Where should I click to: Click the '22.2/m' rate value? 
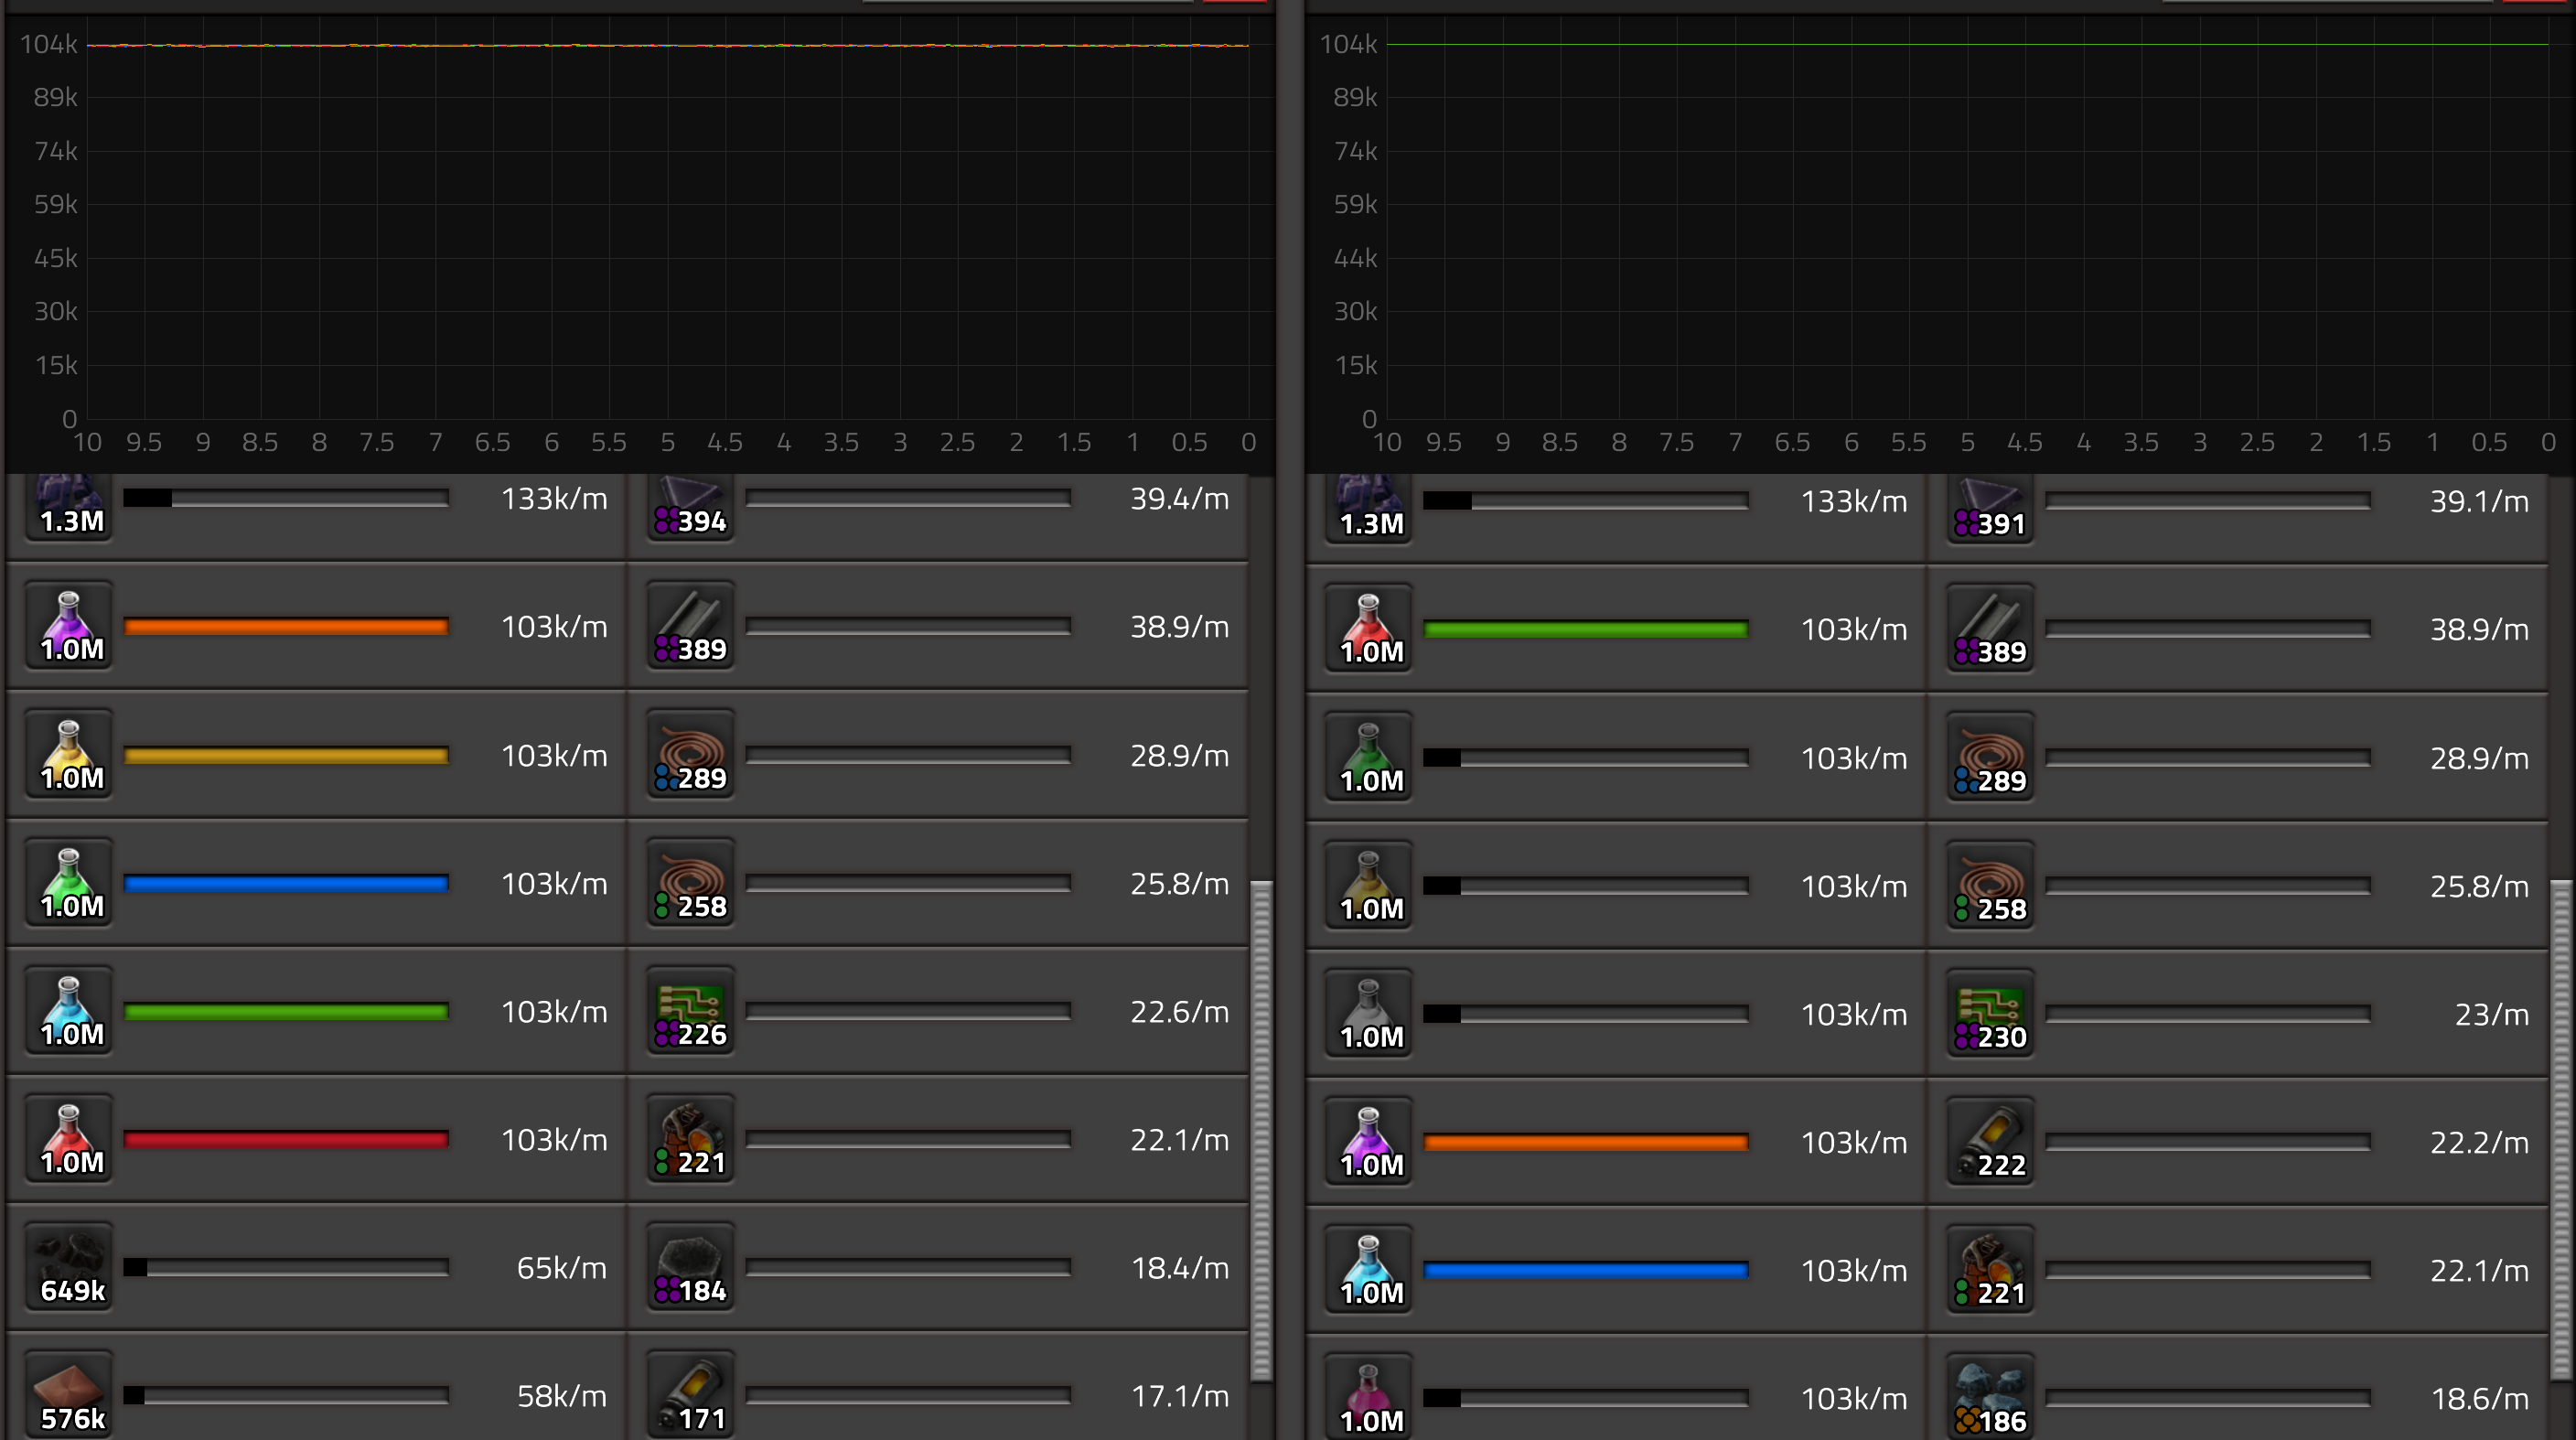point(2479,1142)
